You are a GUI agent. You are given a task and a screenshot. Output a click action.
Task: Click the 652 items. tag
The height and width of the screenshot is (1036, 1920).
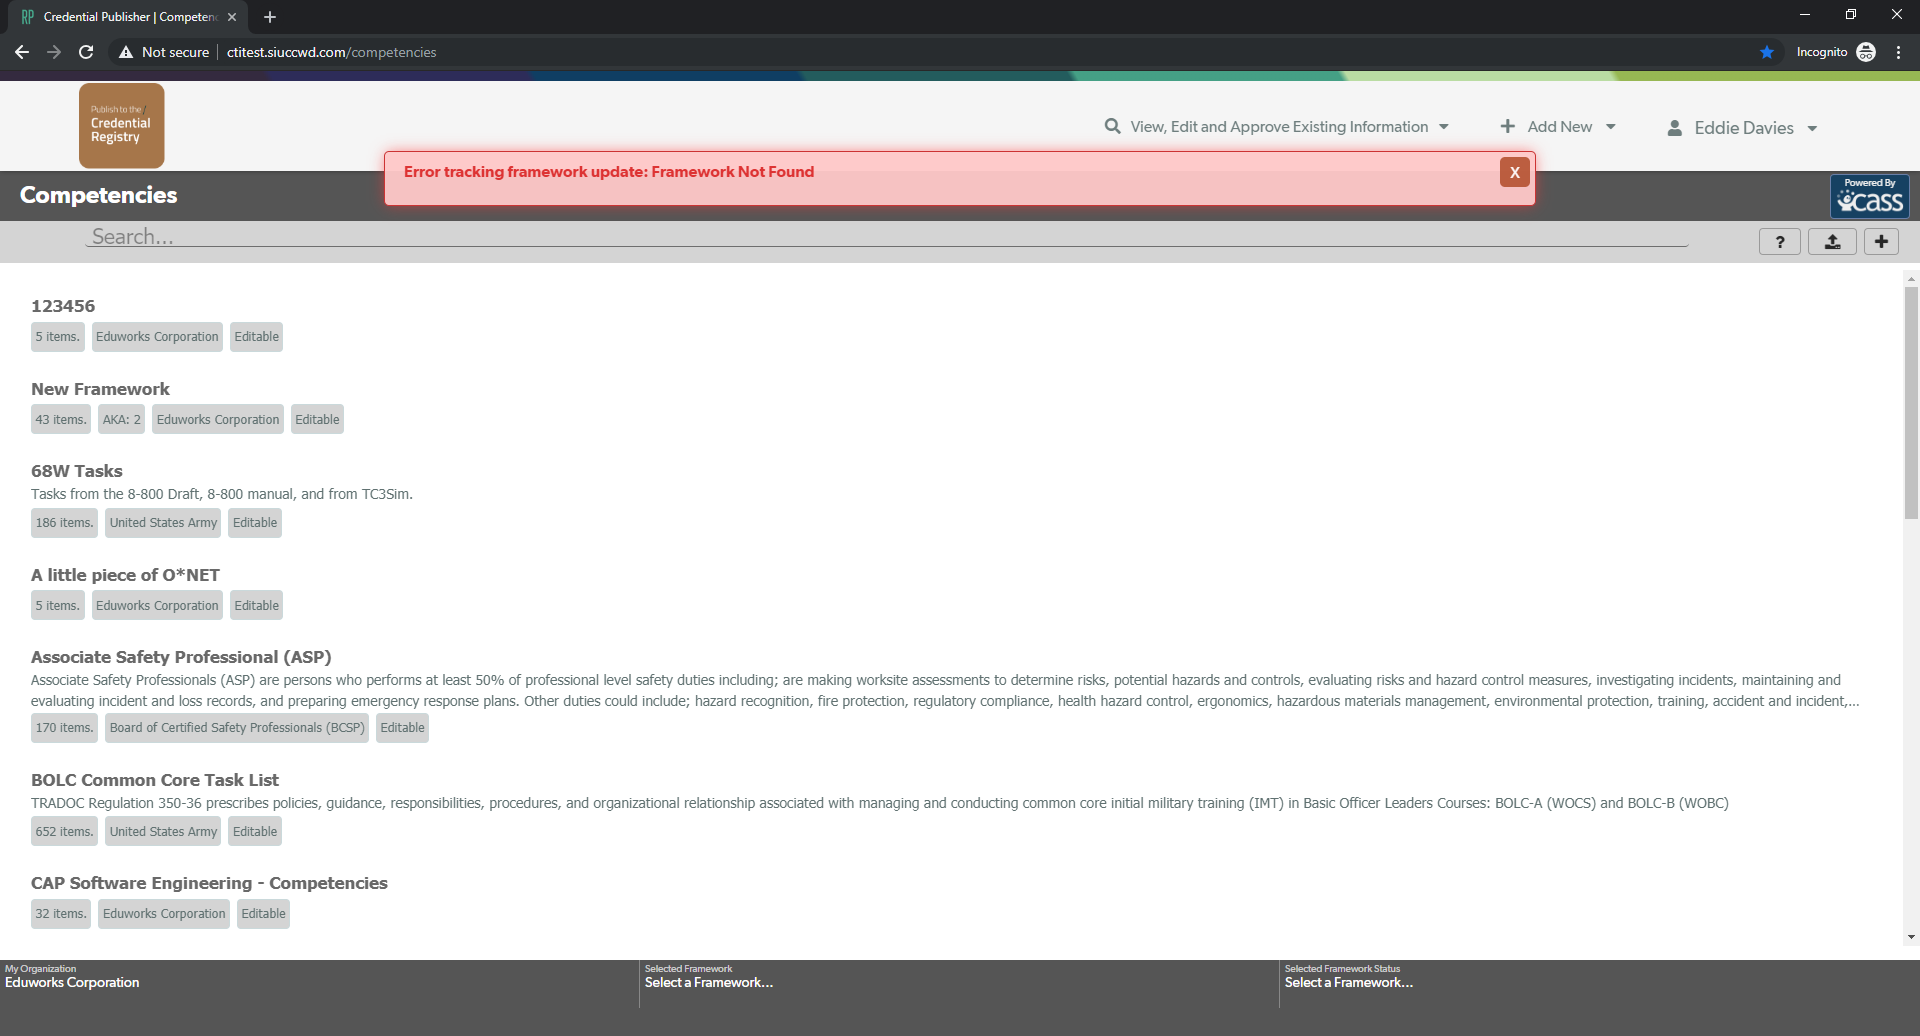(64, 832)
